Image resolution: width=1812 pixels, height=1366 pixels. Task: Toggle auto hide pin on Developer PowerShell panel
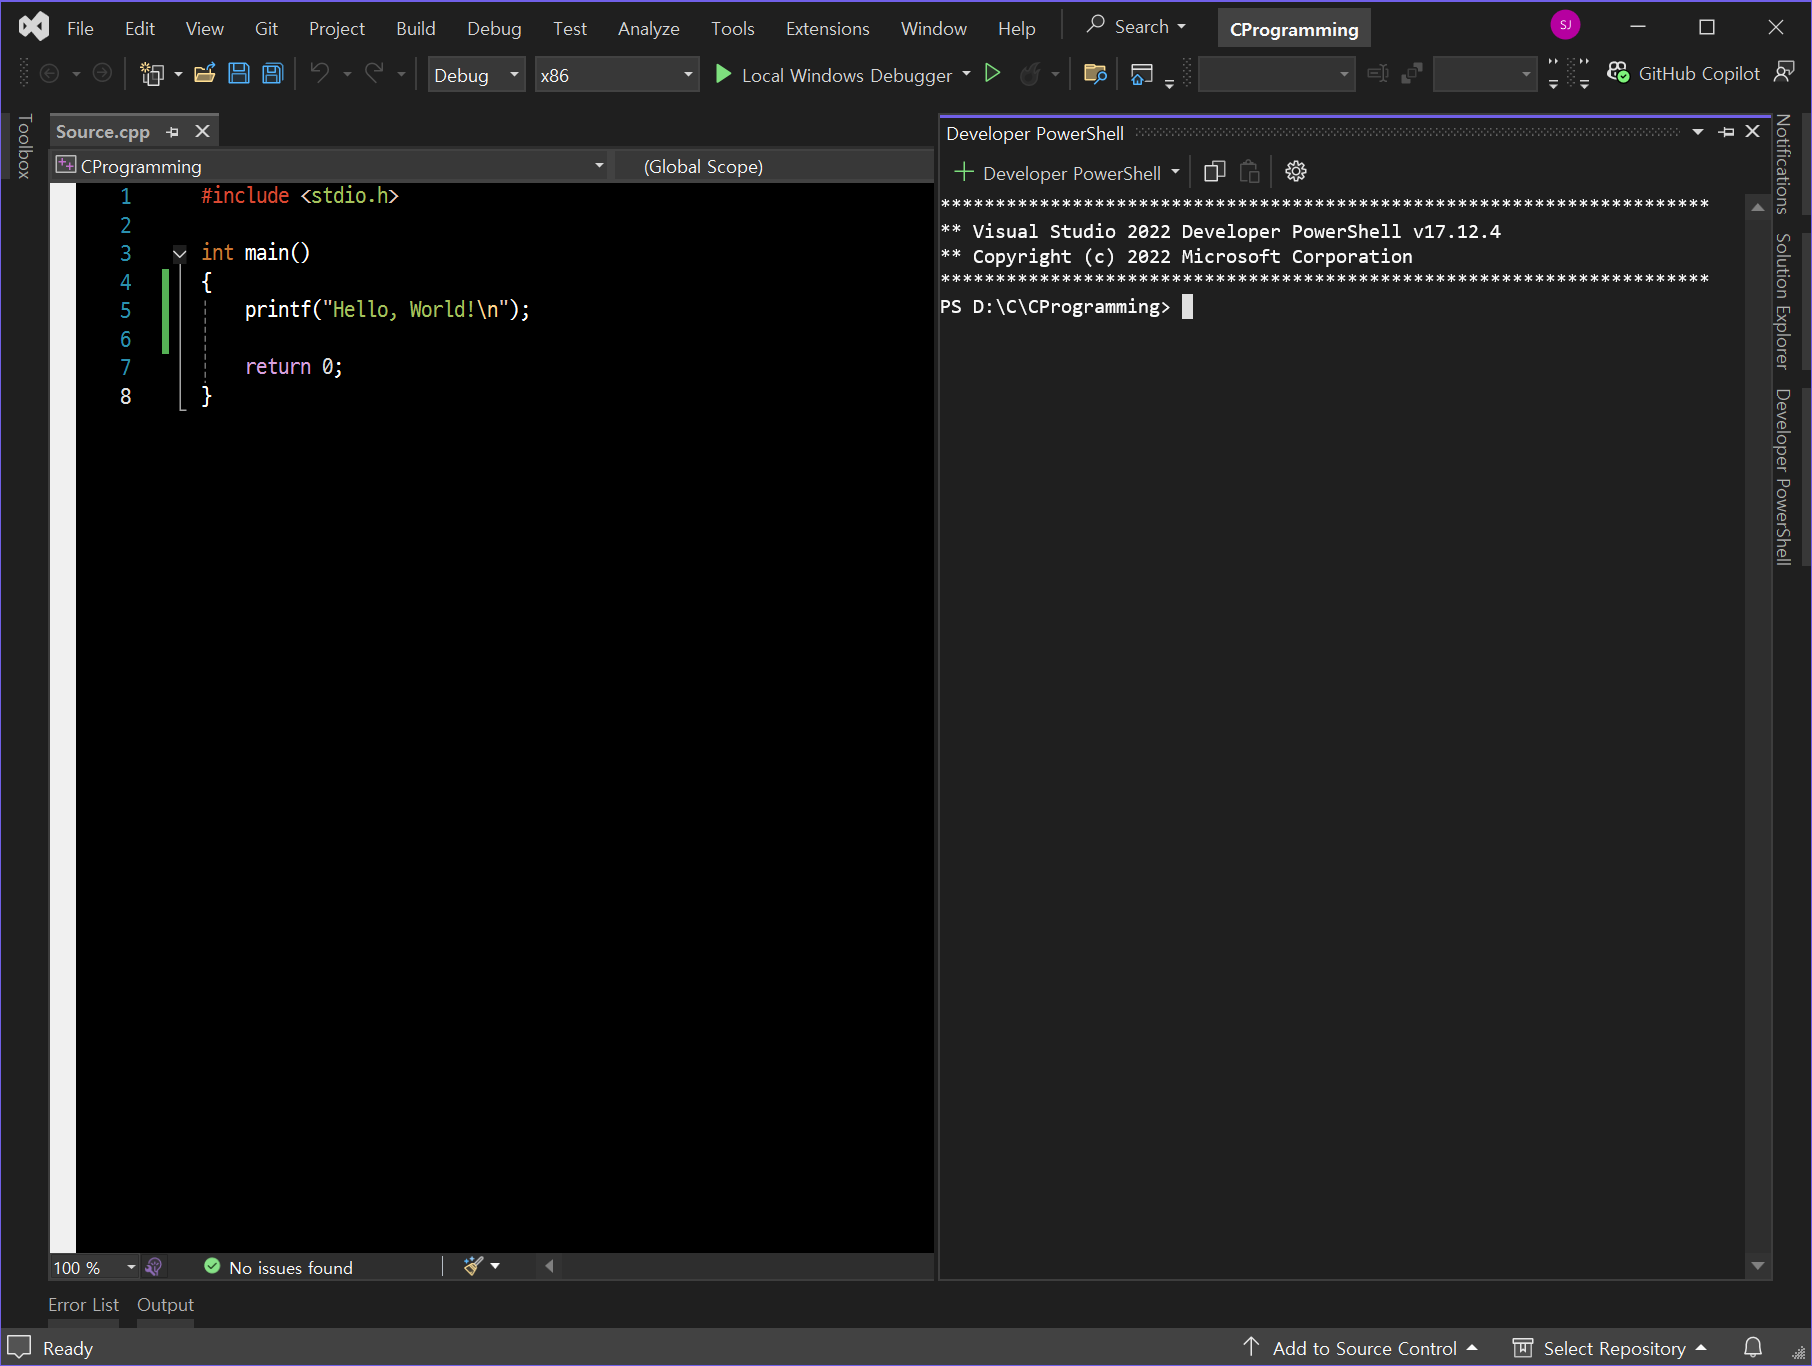coord(1727,132)
